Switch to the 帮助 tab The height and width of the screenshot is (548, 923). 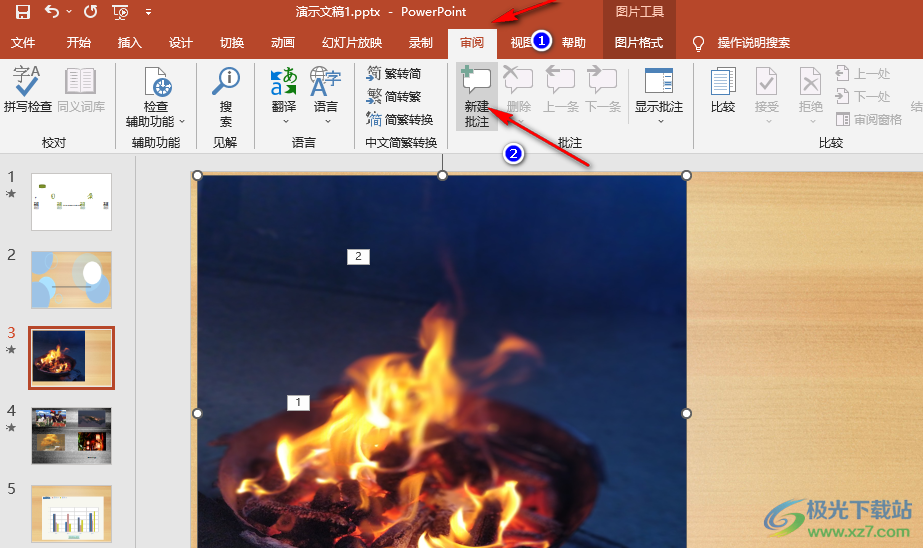(573, 42)
